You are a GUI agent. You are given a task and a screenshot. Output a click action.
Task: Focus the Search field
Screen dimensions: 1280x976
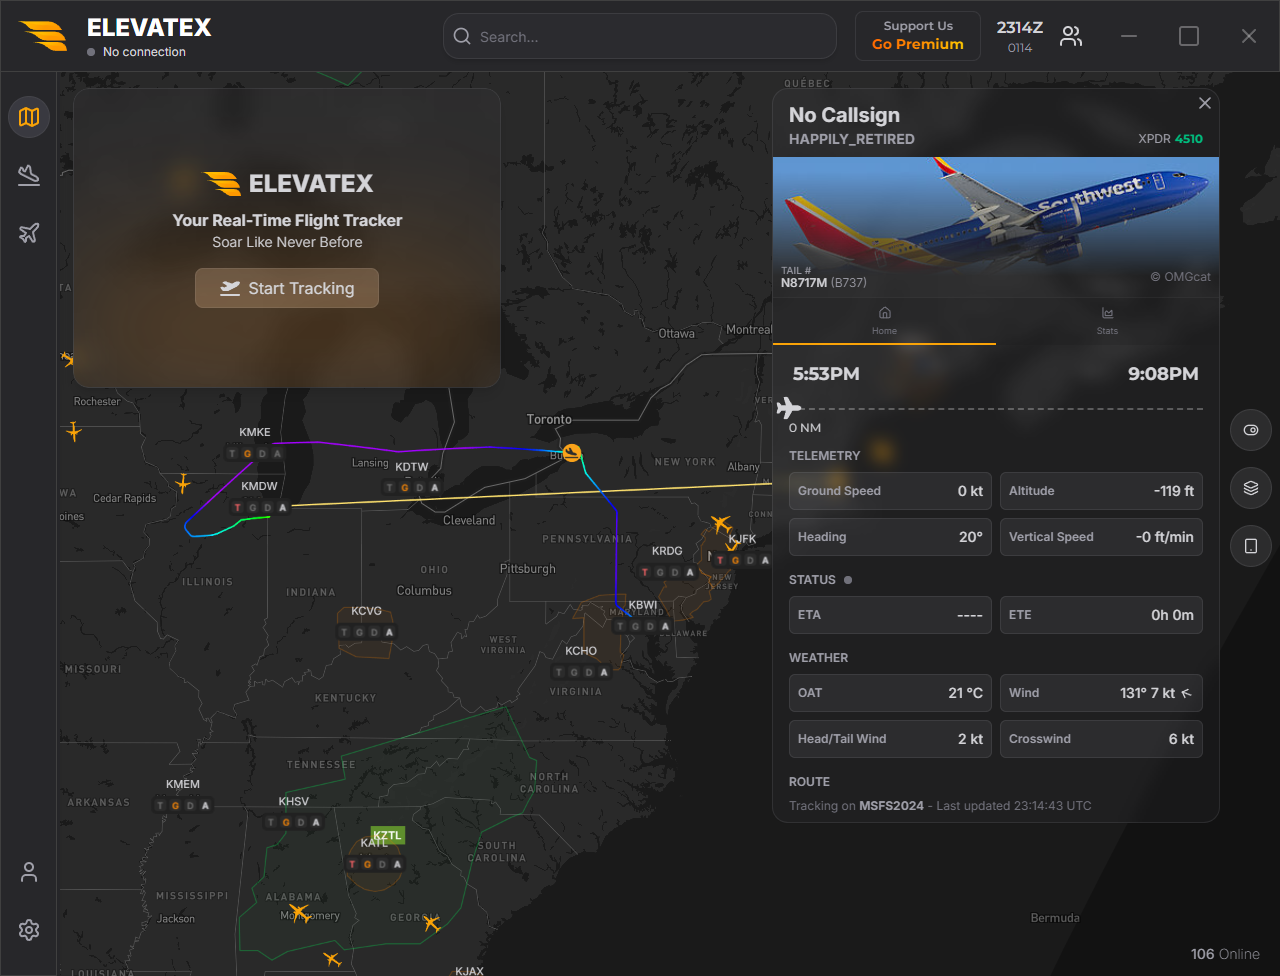(x=640, y=36)
